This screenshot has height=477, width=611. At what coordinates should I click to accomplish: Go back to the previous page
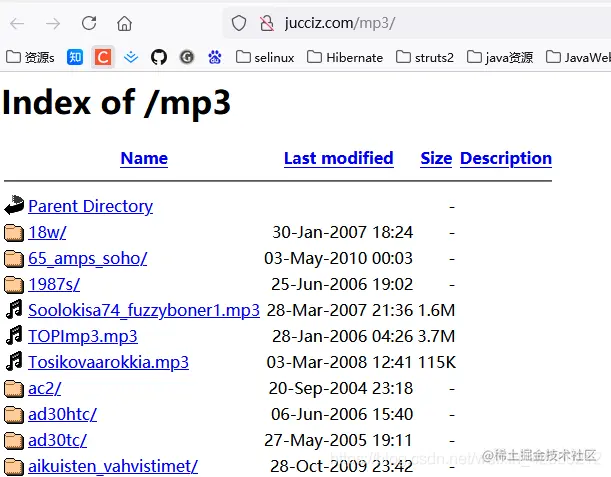tap(17, 23)
